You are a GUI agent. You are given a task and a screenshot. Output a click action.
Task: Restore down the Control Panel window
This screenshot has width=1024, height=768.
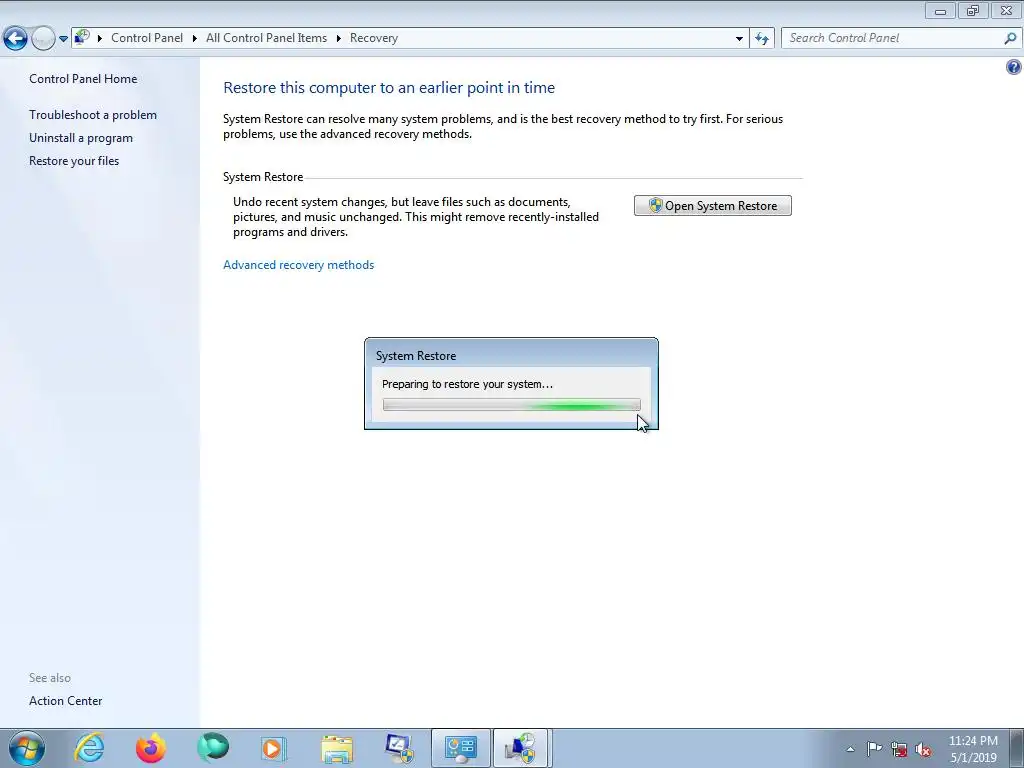(x=973, y=10)
